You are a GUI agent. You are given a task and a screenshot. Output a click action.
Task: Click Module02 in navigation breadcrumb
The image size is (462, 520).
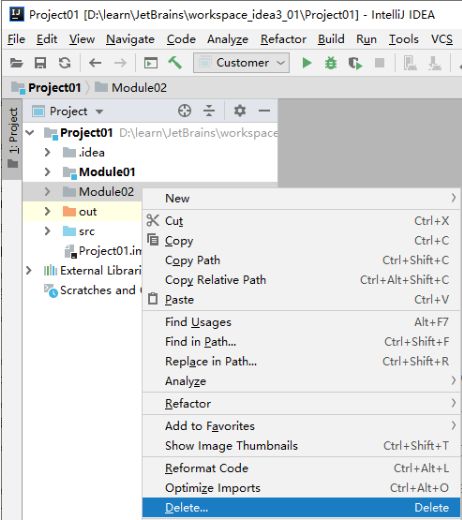131,88
